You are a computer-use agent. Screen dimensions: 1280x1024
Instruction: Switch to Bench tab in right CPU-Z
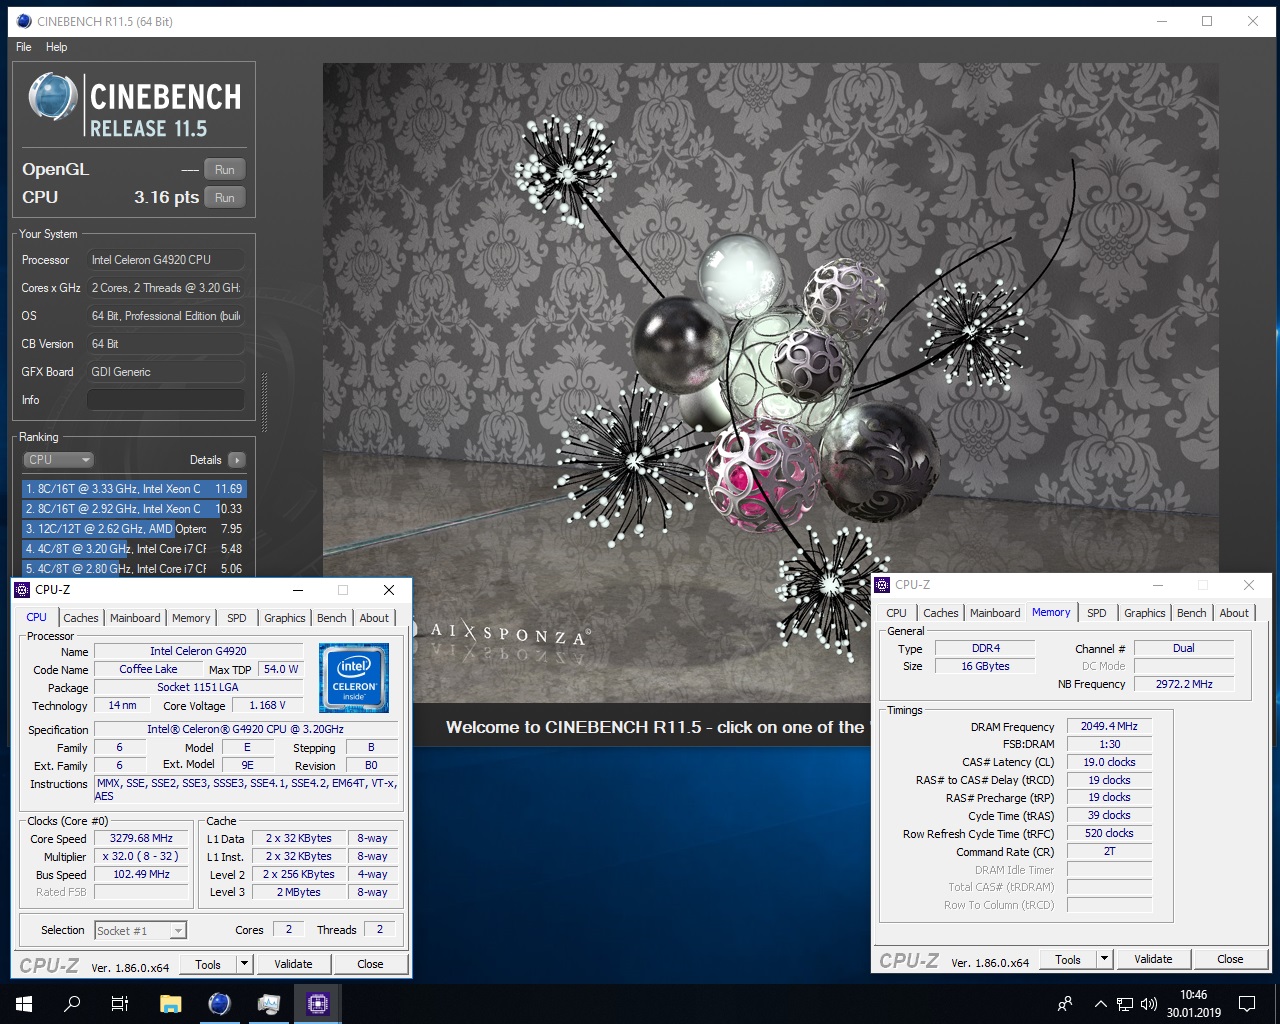coord(1192,613)
